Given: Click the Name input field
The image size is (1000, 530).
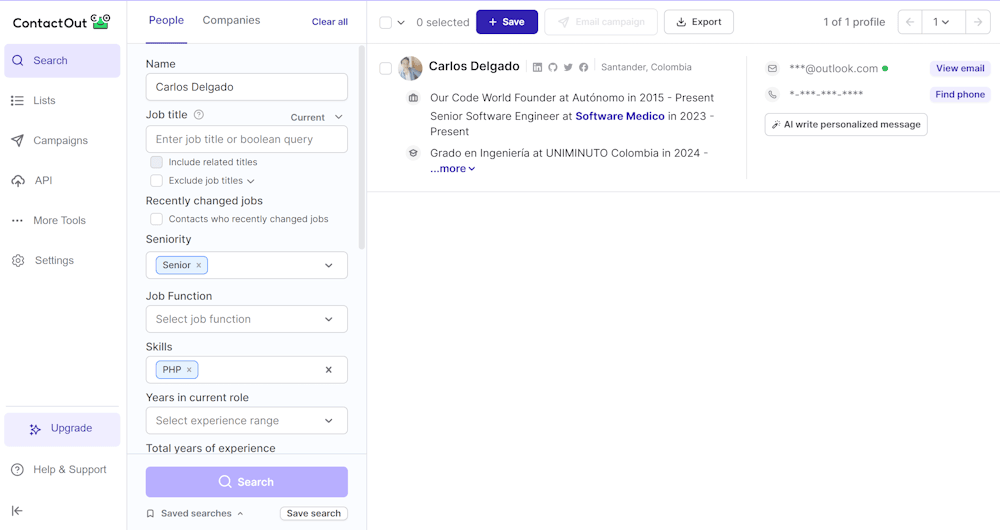Looking at the screenshot, I should pos(246,87).
